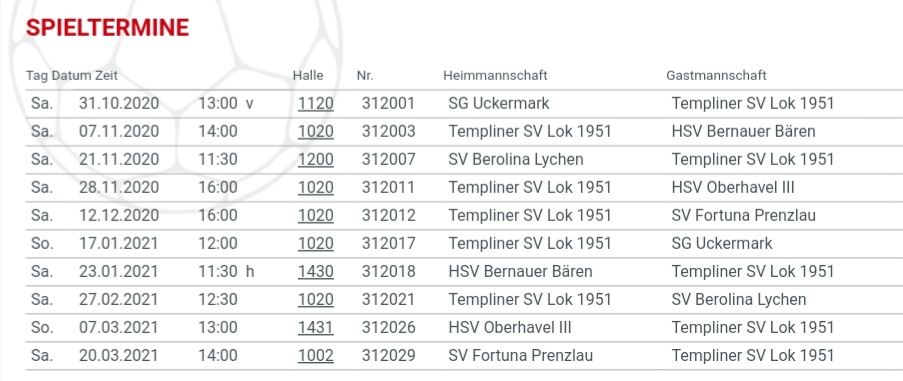The height and width of the screenshot is (381, 903).
Task: Open hall link 1120 for SG Uckermark game
Action: point(316,104)
